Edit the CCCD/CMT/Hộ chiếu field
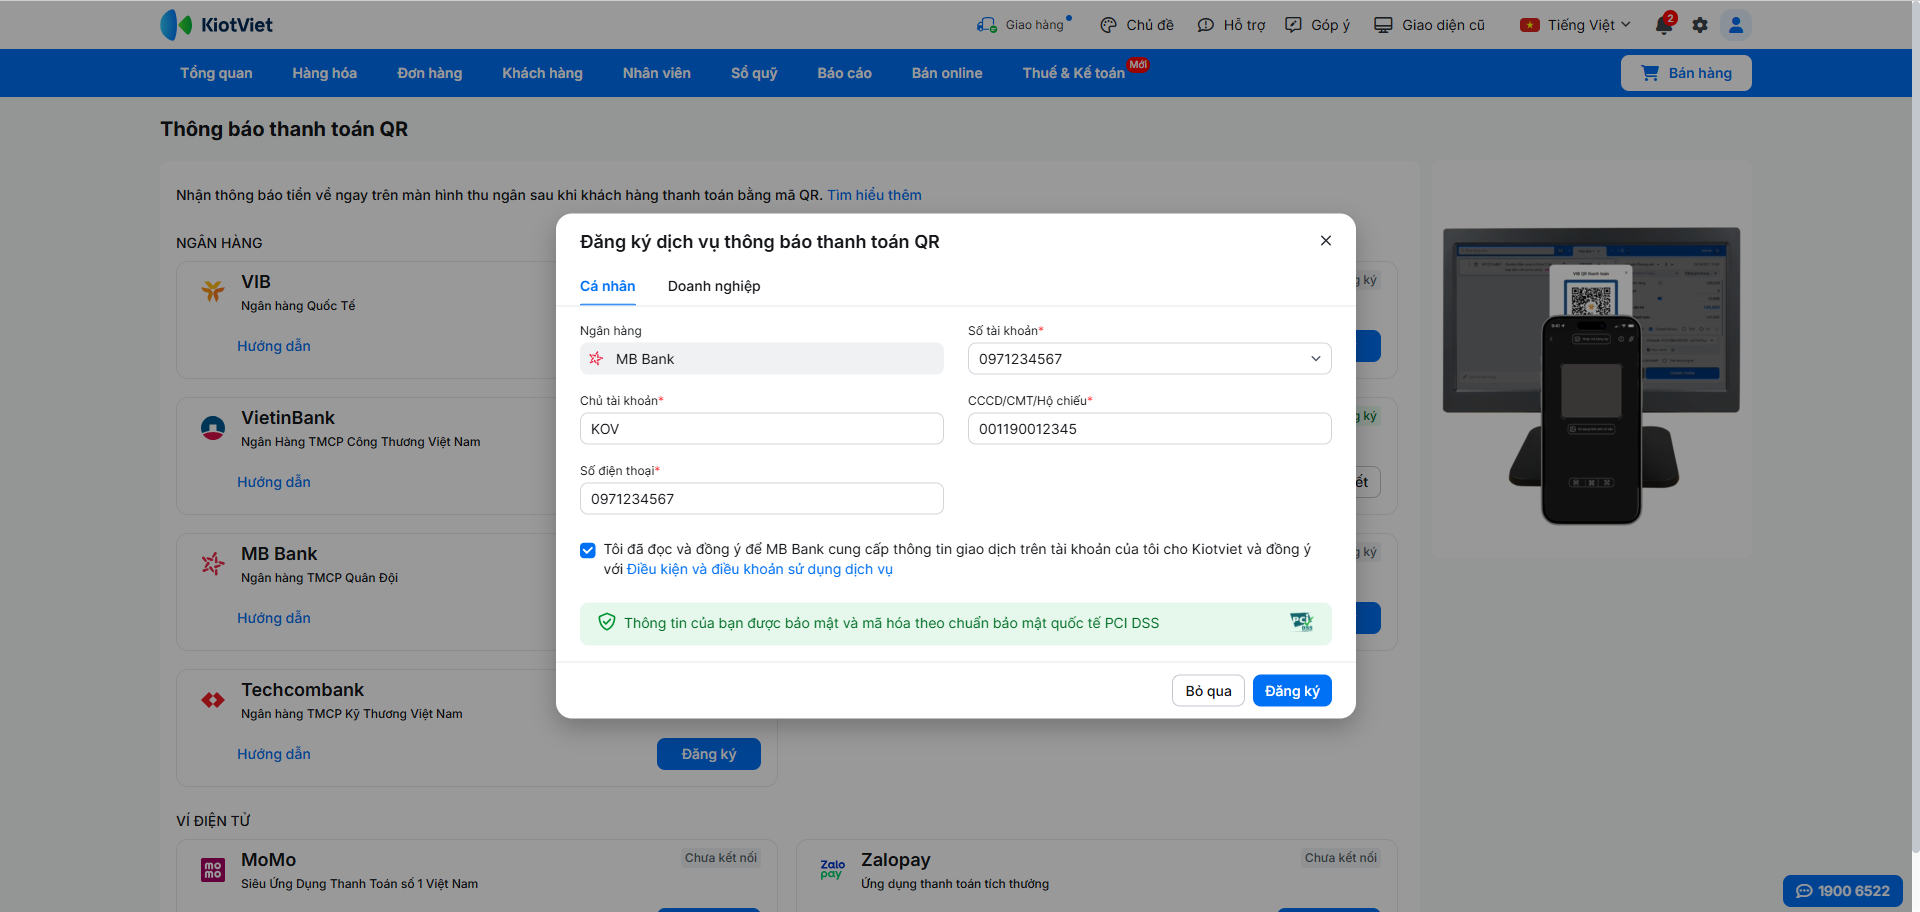 [x=1149, y=429]
